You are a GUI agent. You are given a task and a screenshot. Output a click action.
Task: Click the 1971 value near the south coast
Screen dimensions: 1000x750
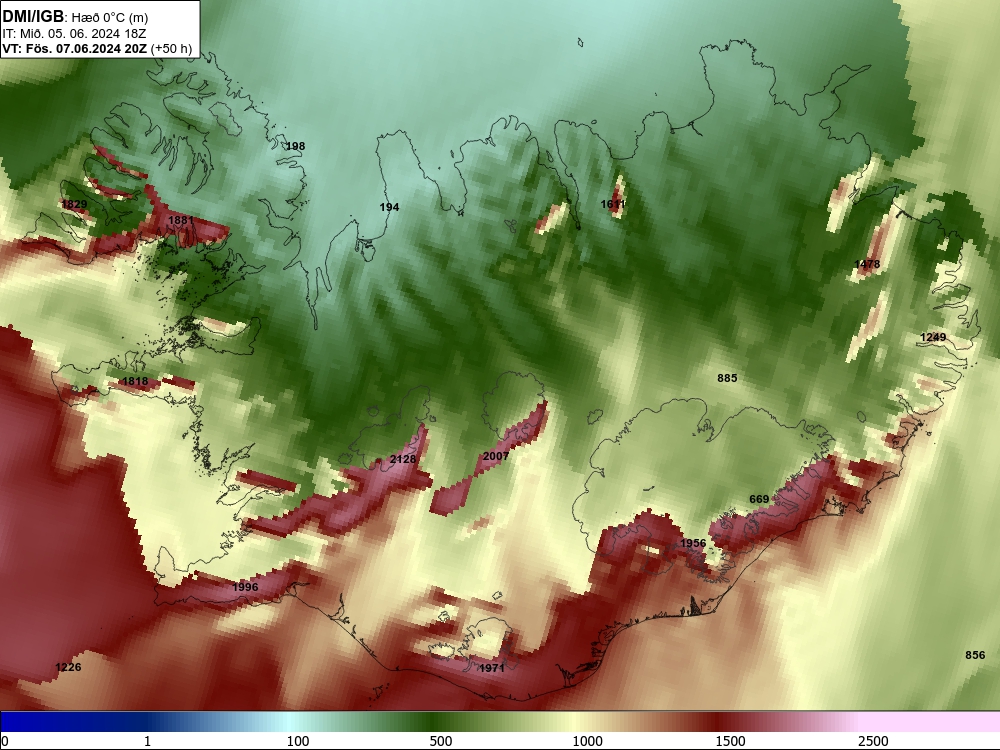point(491,668)
